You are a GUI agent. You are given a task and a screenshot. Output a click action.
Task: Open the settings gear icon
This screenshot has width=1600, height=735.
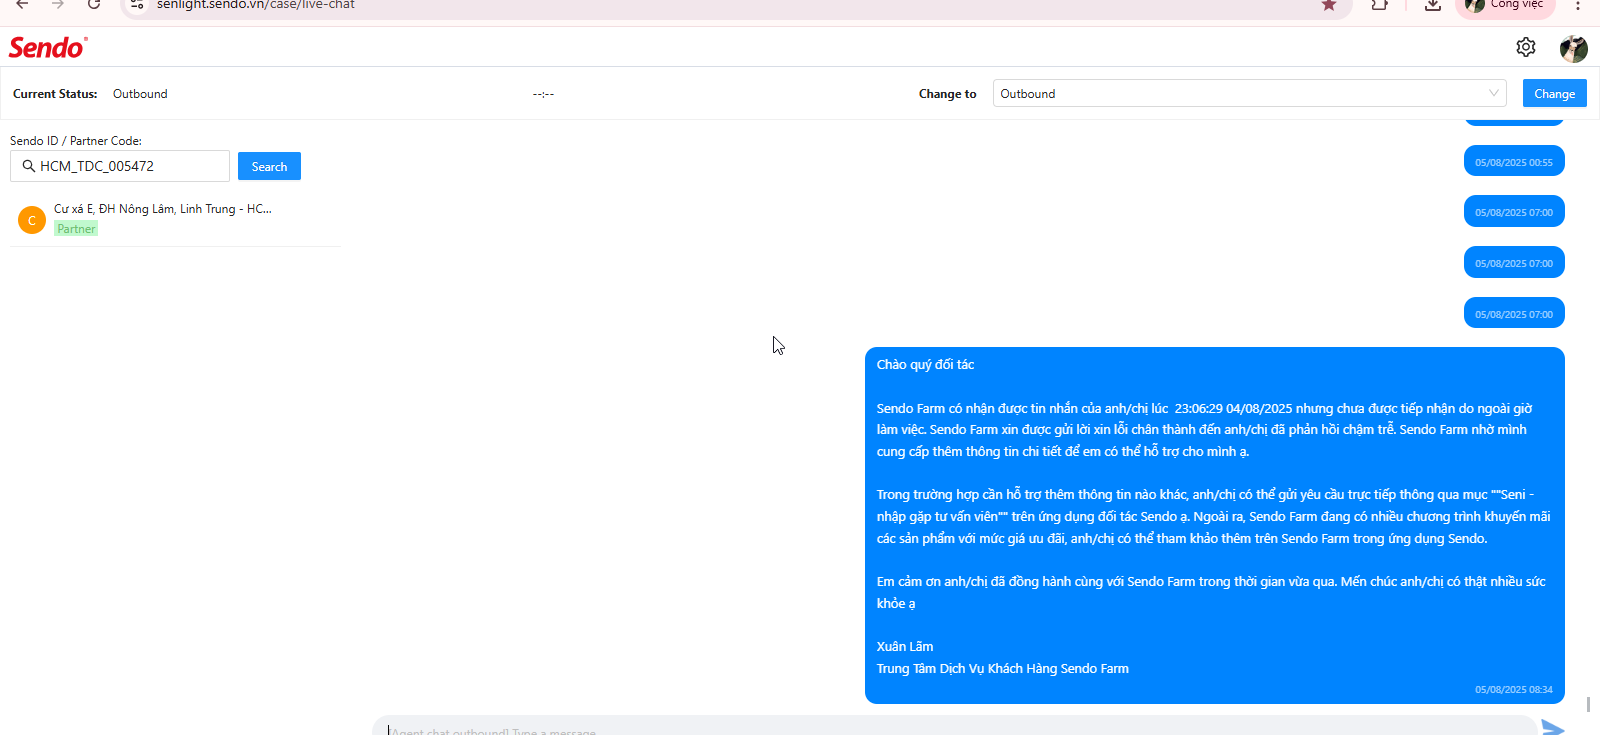(x=1525, y=47)
